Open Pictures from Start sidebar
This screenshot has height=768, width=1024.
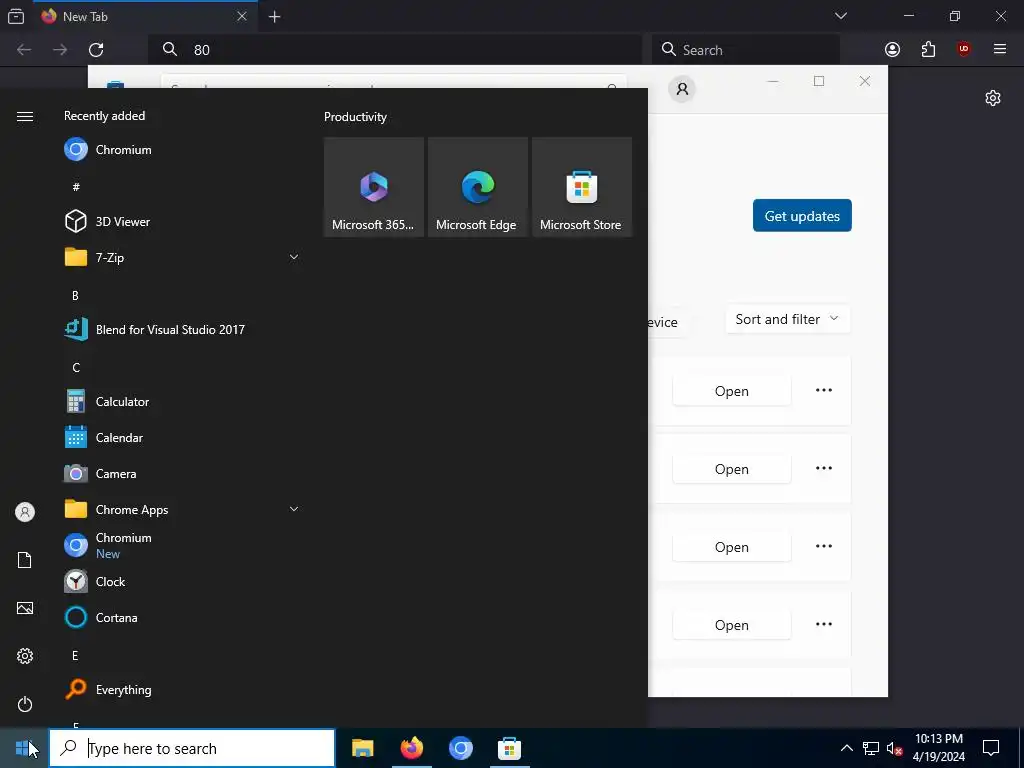[x=25, y=608]
